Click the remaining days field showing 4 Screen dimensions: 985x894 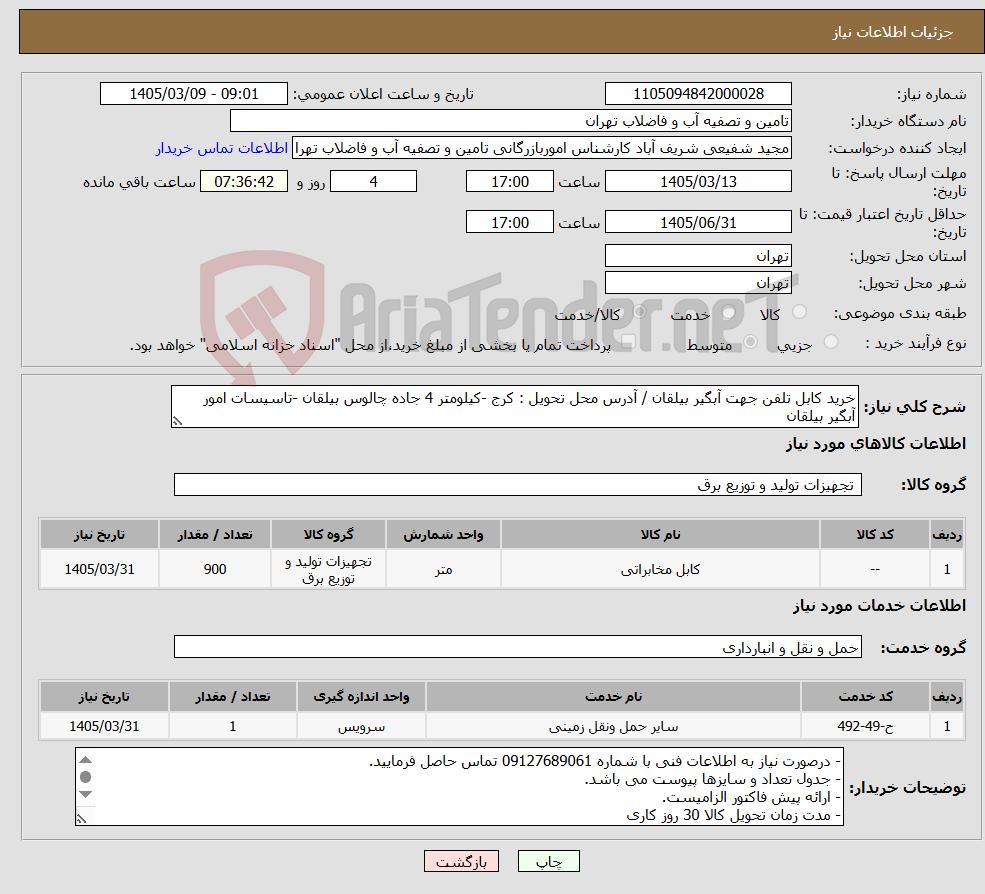pyautogui.click(x=373, y=182)
